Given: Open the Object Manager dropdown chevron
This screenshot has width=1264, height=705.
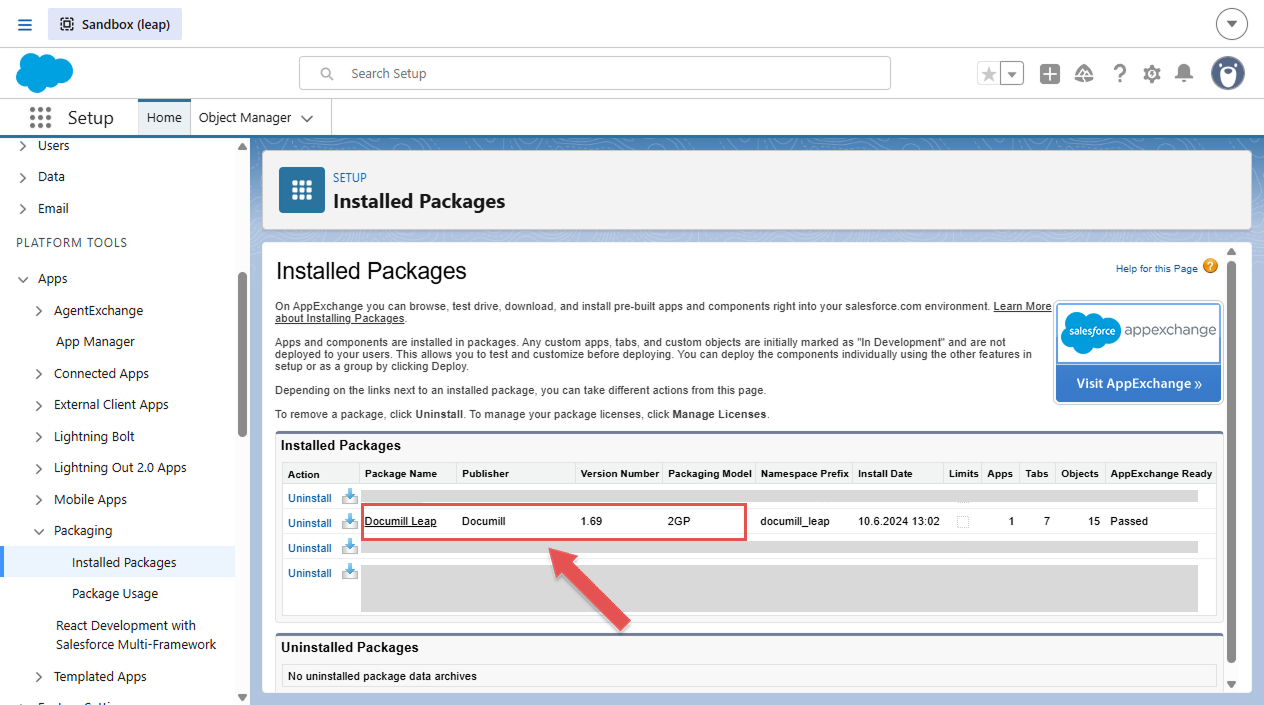Looking at the screenshot, I should 307,118.
